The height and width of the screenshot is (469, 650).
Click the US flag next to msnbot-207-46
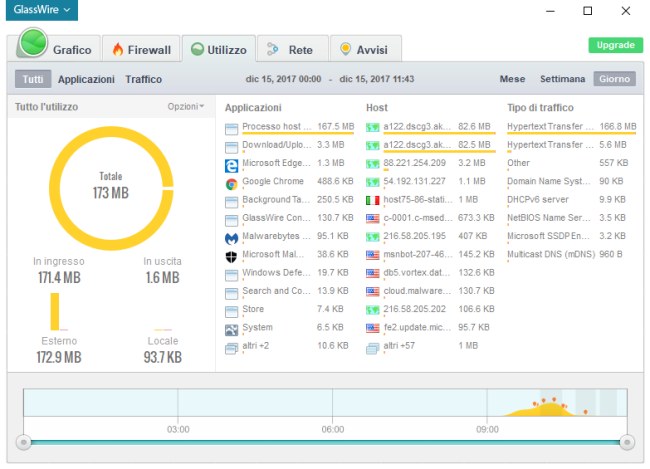click(373, 255)
